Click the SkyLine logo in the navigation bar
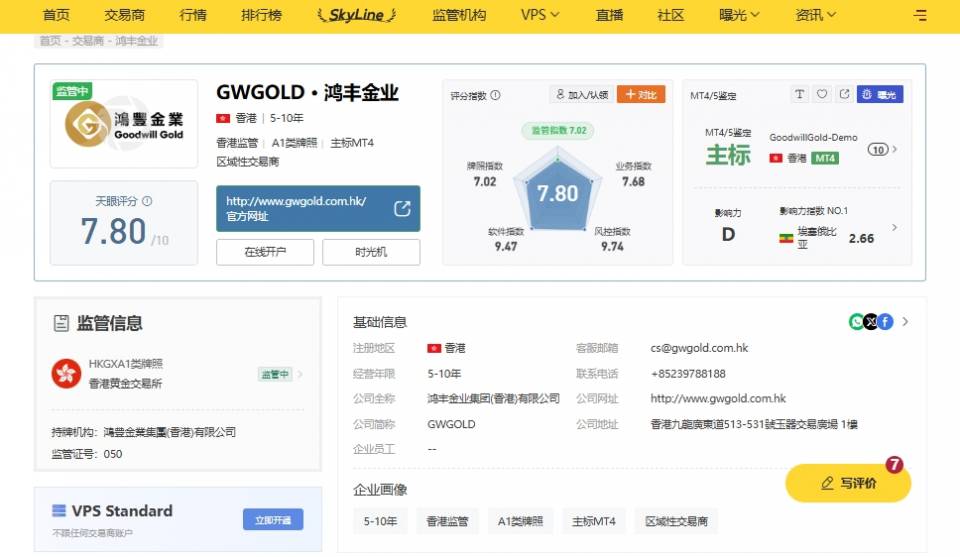960x557 pixels. tap(357, 15)
